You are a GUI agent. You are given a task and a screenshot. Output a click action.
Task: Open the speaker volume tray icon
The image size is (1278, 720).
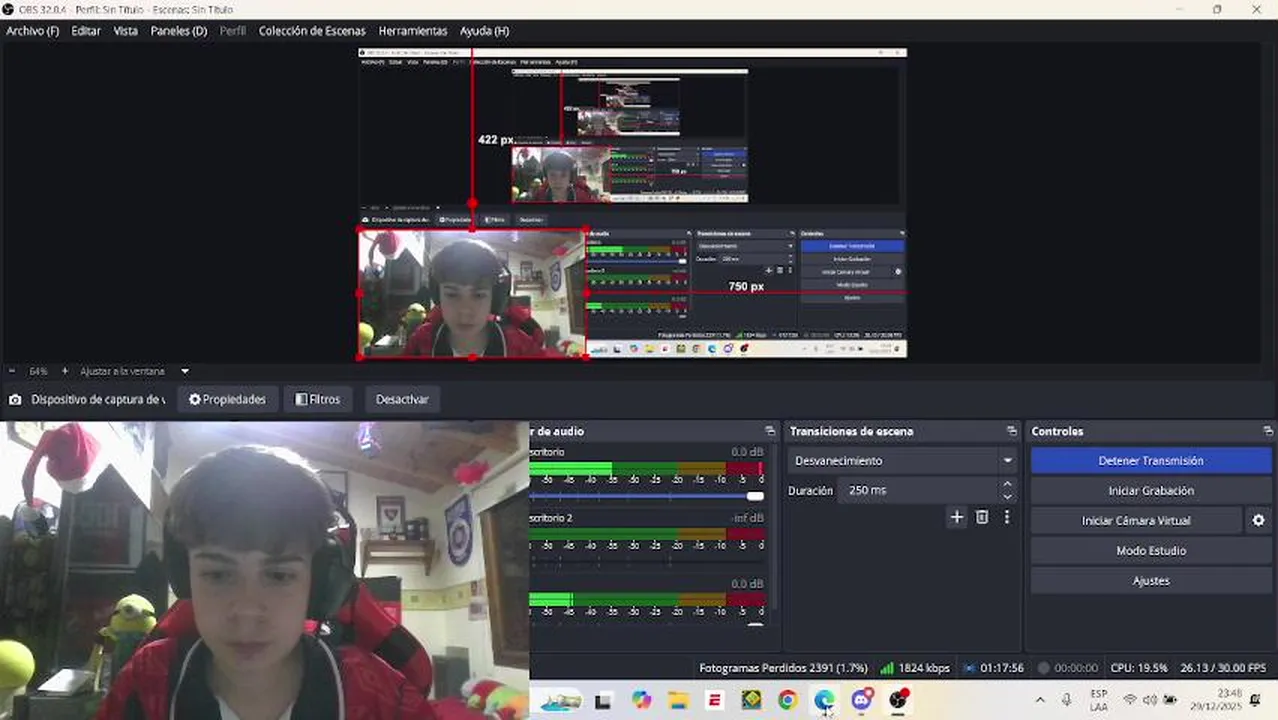(x=1149, y=700)
